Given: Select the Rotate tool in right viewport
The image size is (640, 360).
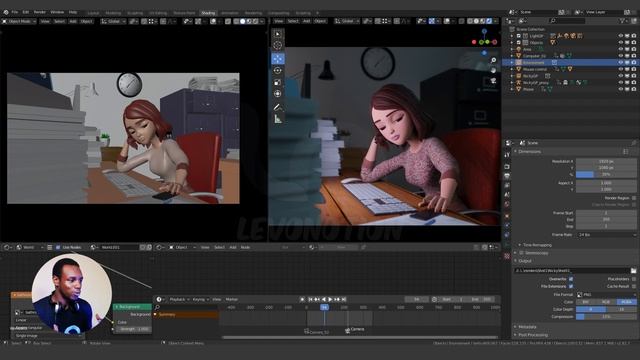Looking at the screenshot, I should click(278, 70).
